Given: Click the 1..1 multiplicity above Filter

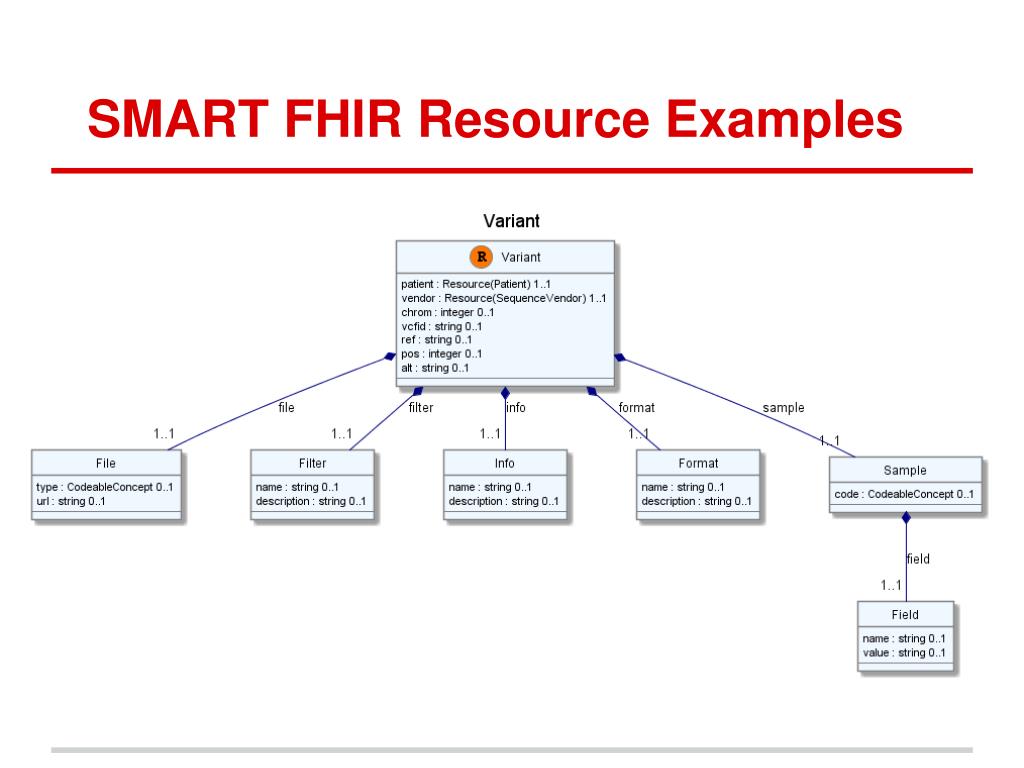Looking at the screenshot, I should pos(342,434).
